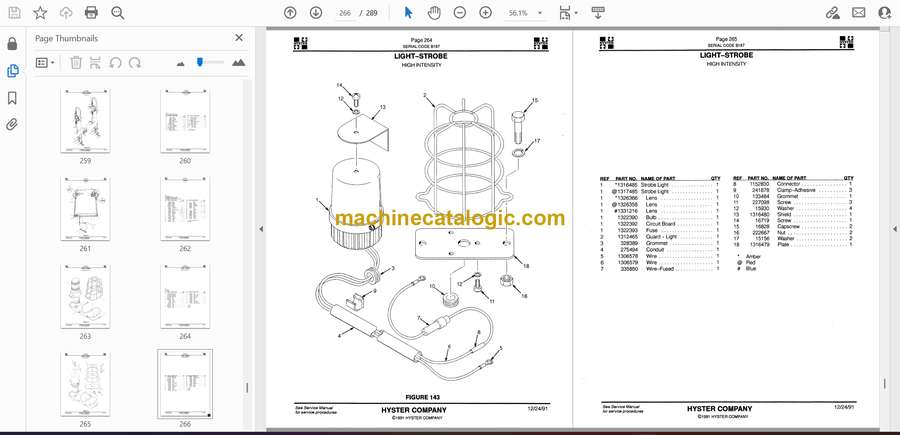
Task: Share a link to the file
Action: 833,13
